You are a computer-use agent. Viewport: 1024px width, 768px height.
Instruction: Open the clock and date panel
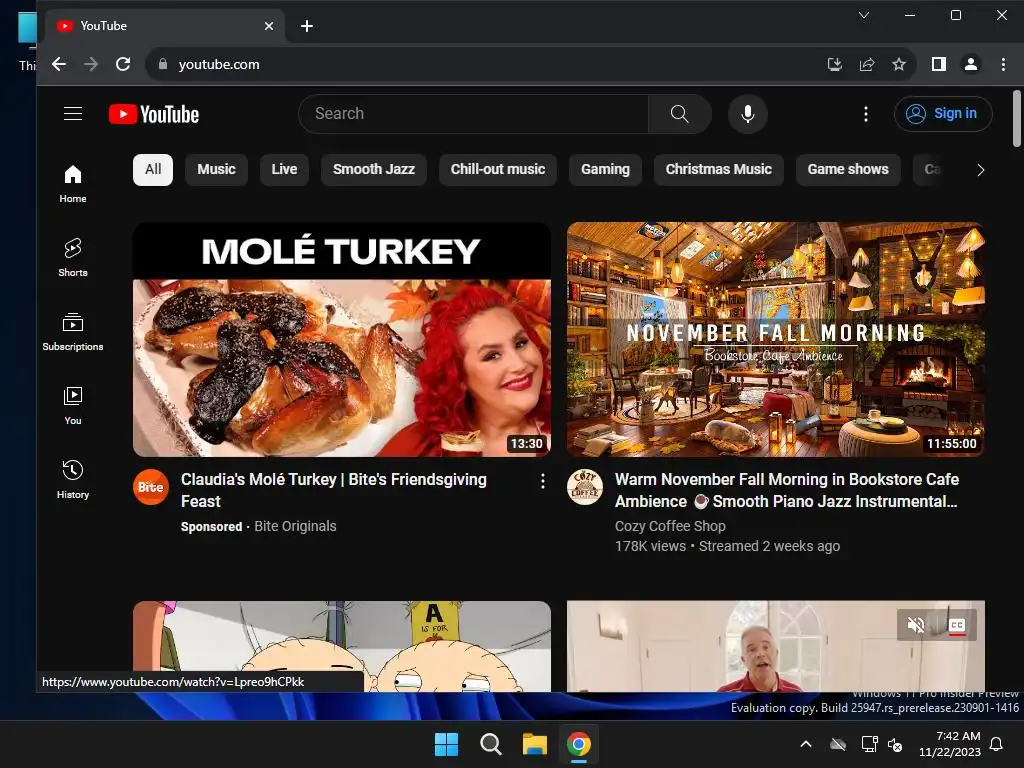click(950, 744)
